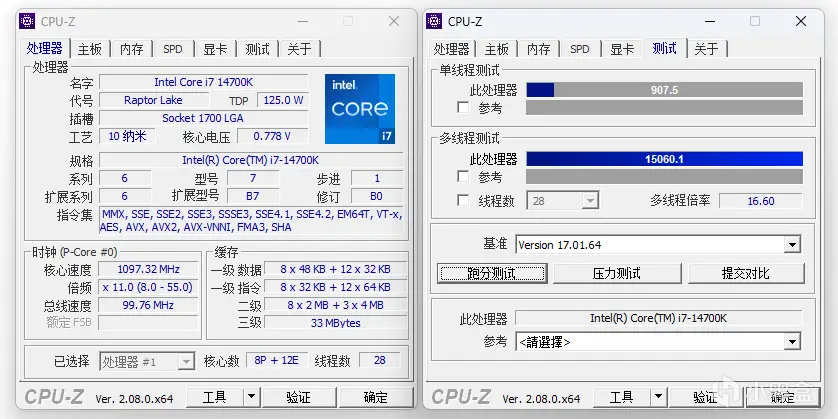
Task: Click the 压力测试 button
Action: point(617,273)
